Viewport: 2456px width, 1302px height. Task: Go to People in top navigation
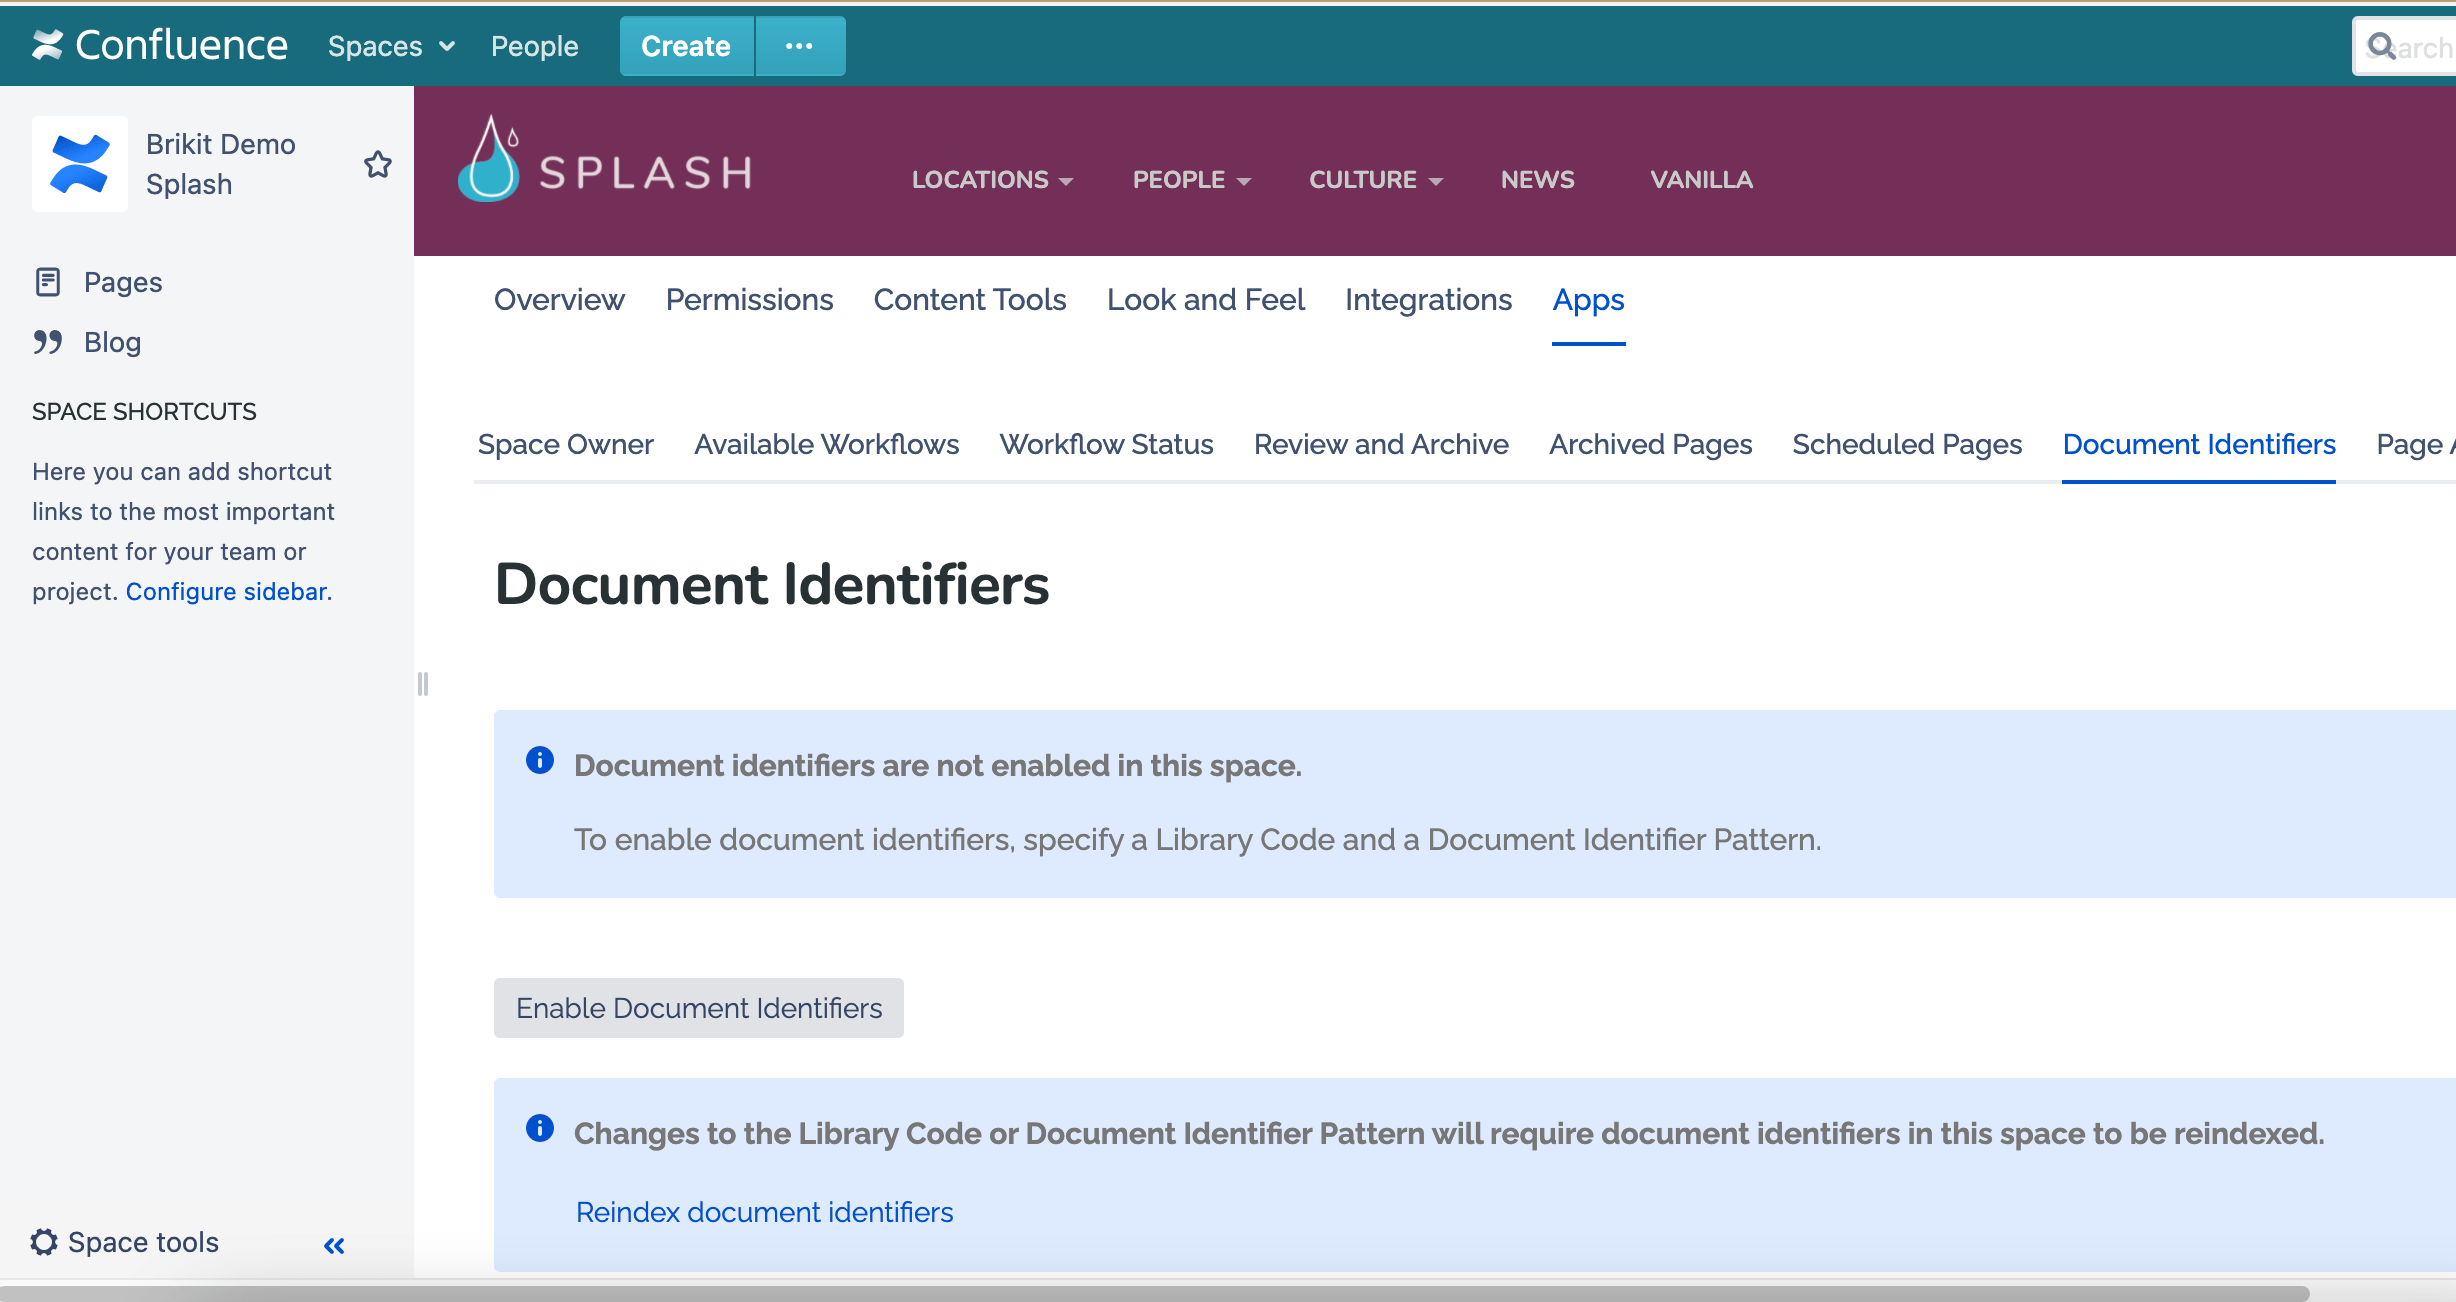534,46
